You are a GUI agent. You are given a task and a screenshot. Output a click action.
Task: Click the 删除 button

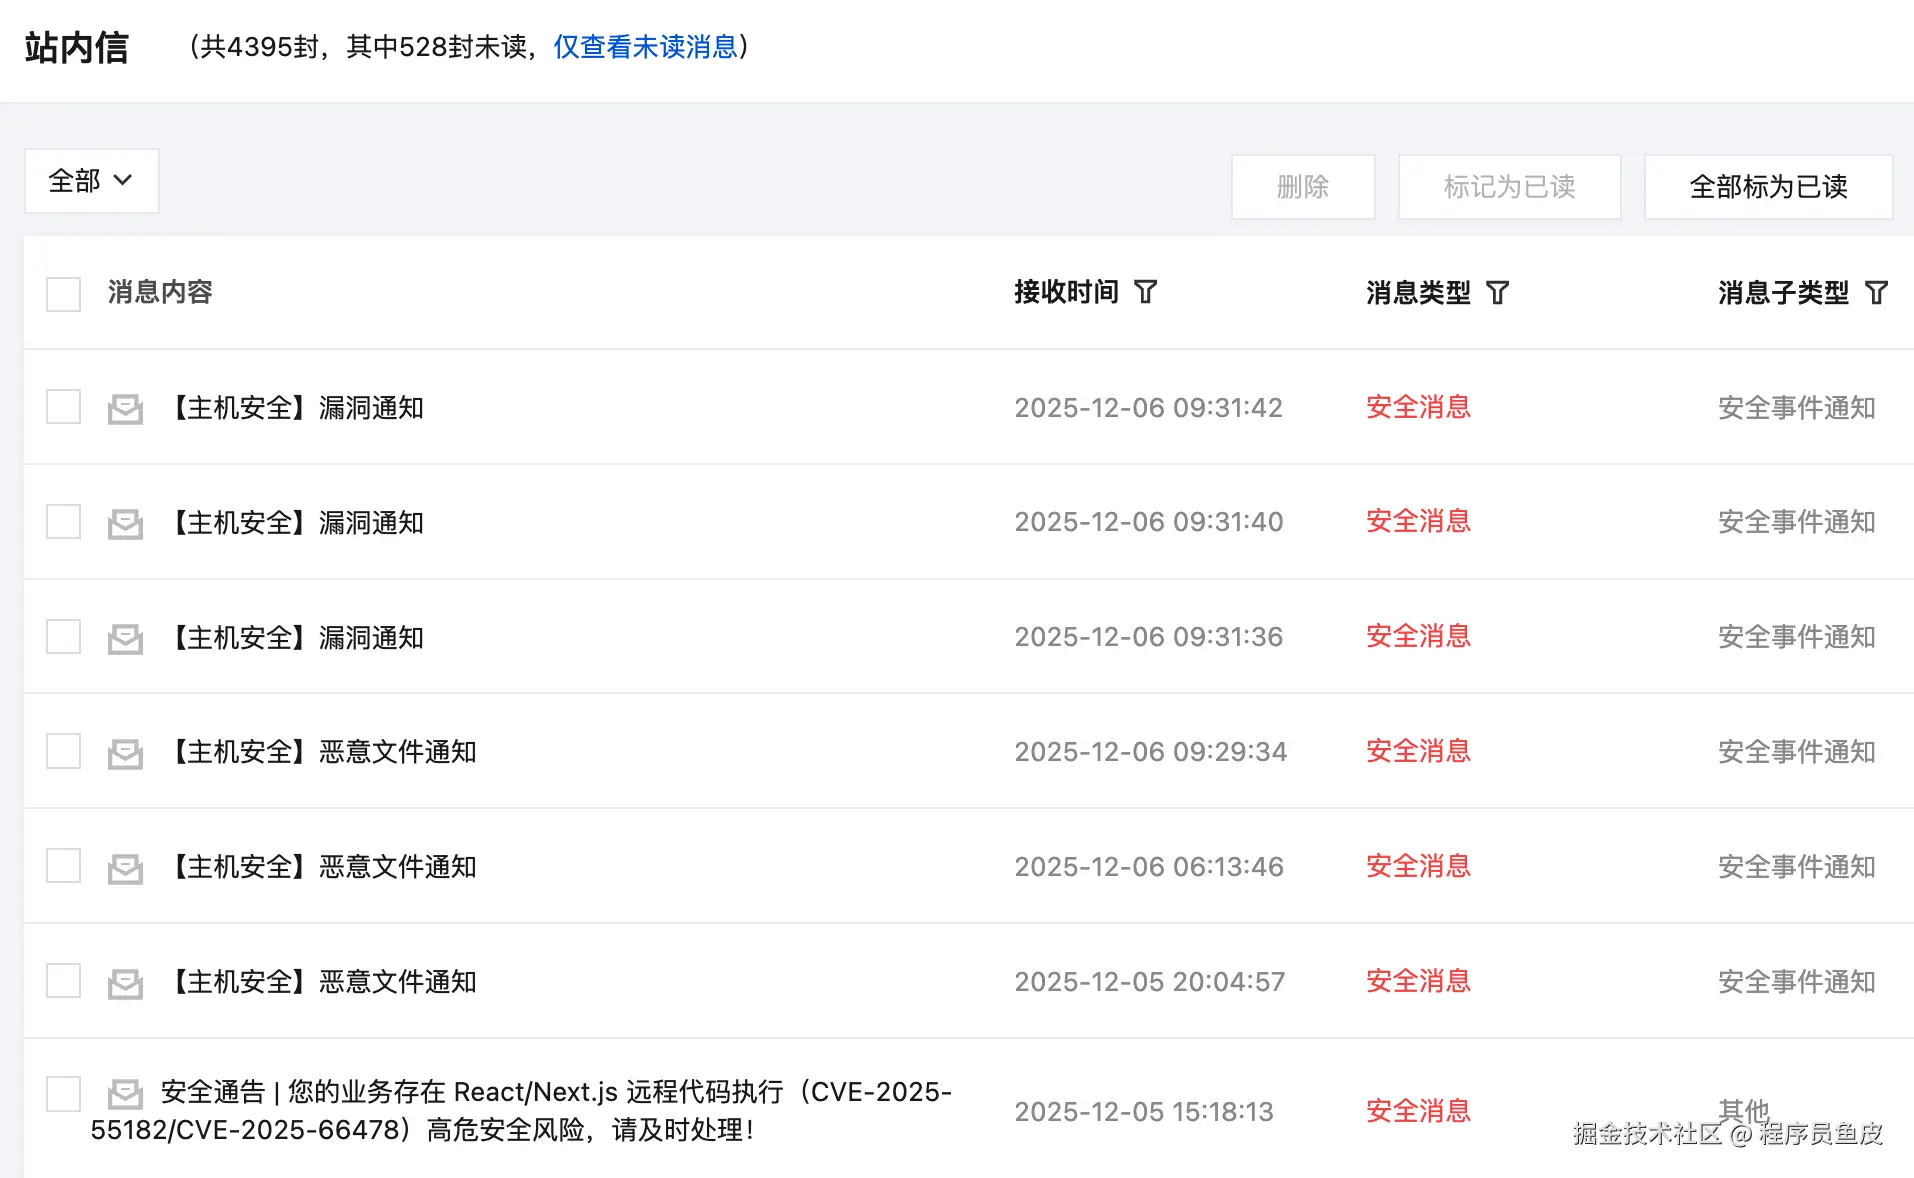coord(1302,187)
